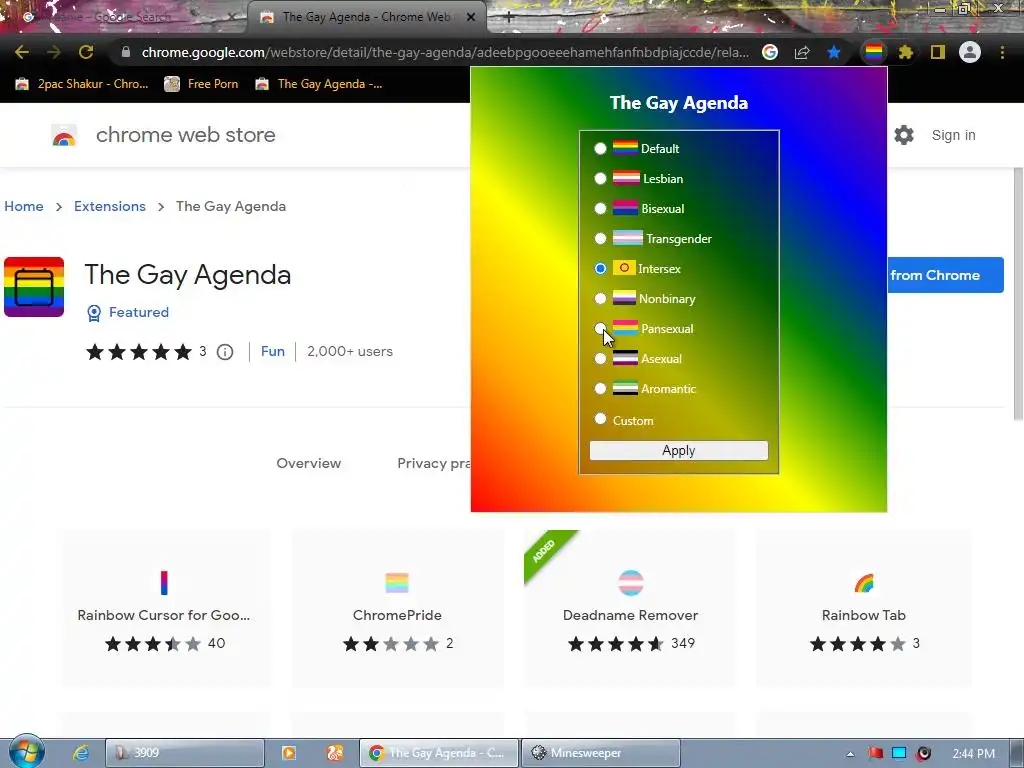Screen dimensions: 1024x768
Task: Open Rainbow Tab extension card
Action: pyautogui.click(x=863, y=608)
